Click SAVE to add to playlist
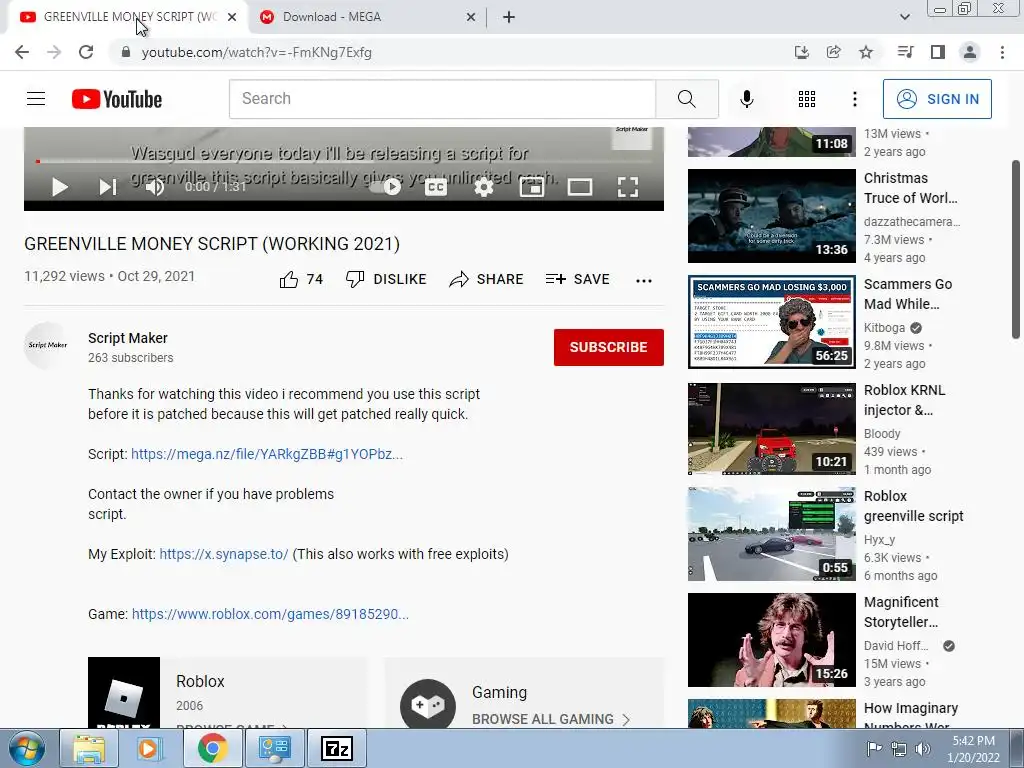 pos(577,280)
